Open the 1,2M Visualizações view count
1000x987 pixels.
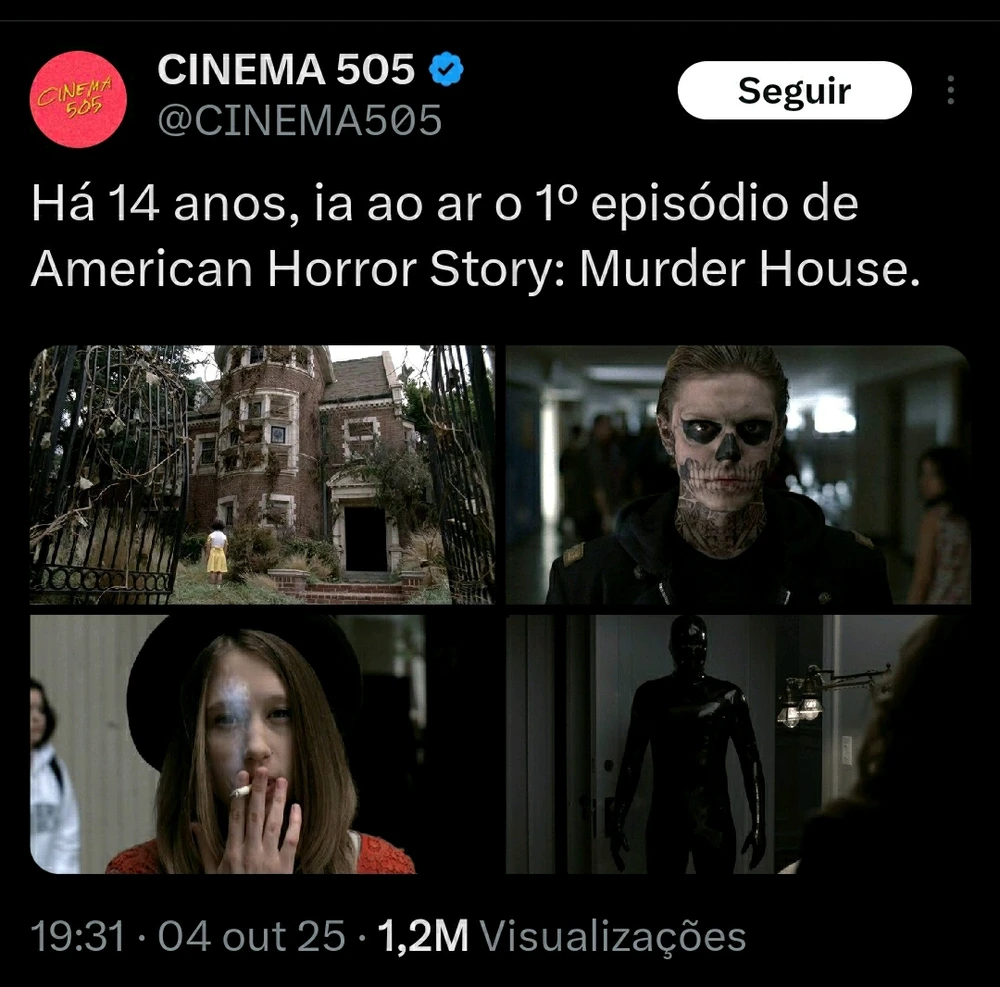[562, 937]
